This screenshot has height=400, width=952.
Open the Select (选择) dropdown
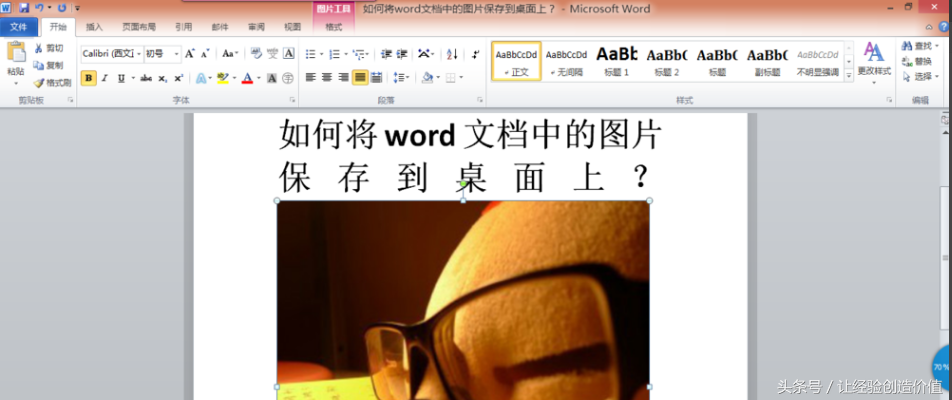tap(920, 77)
